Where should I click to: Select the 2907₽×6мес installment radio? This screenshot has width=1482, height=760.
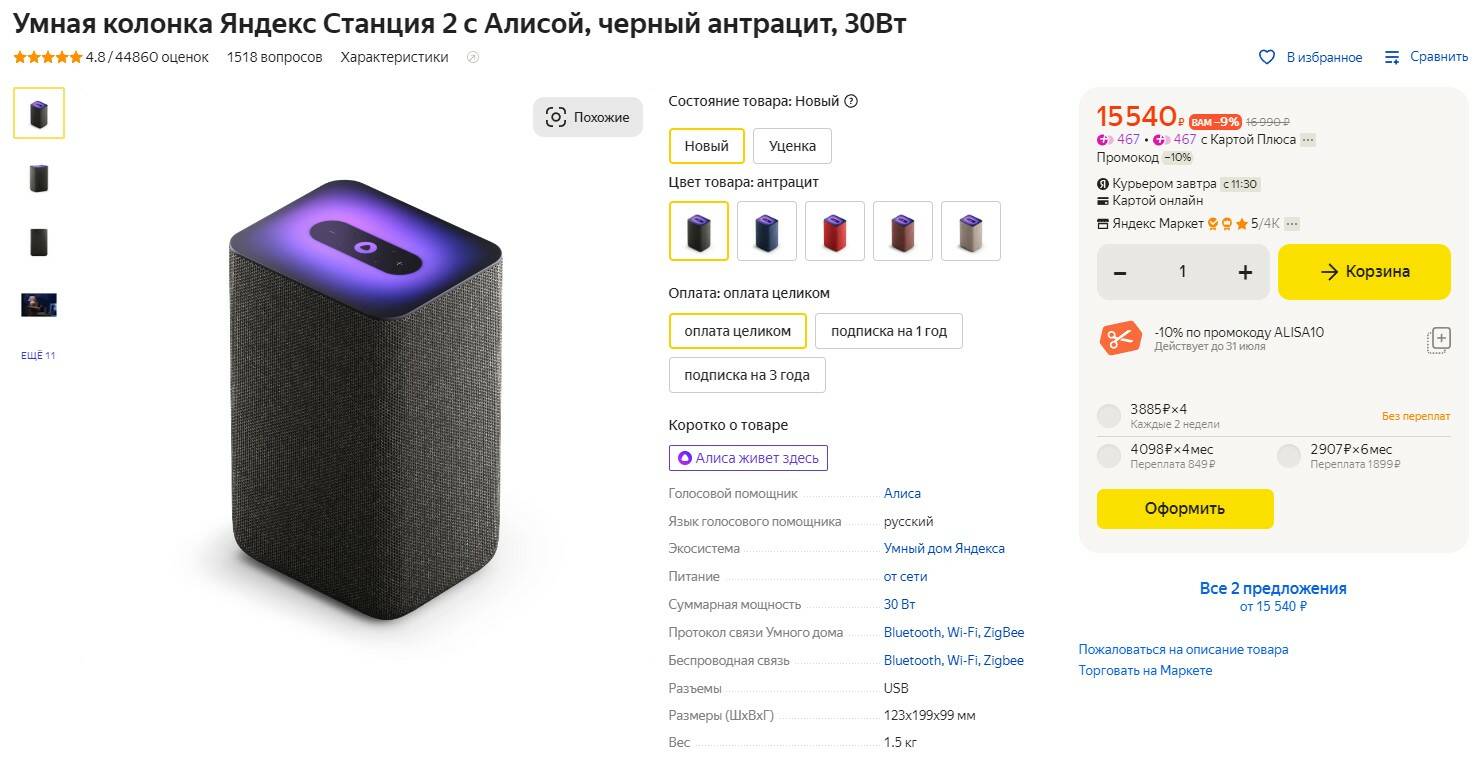(x=1289, y=456)
